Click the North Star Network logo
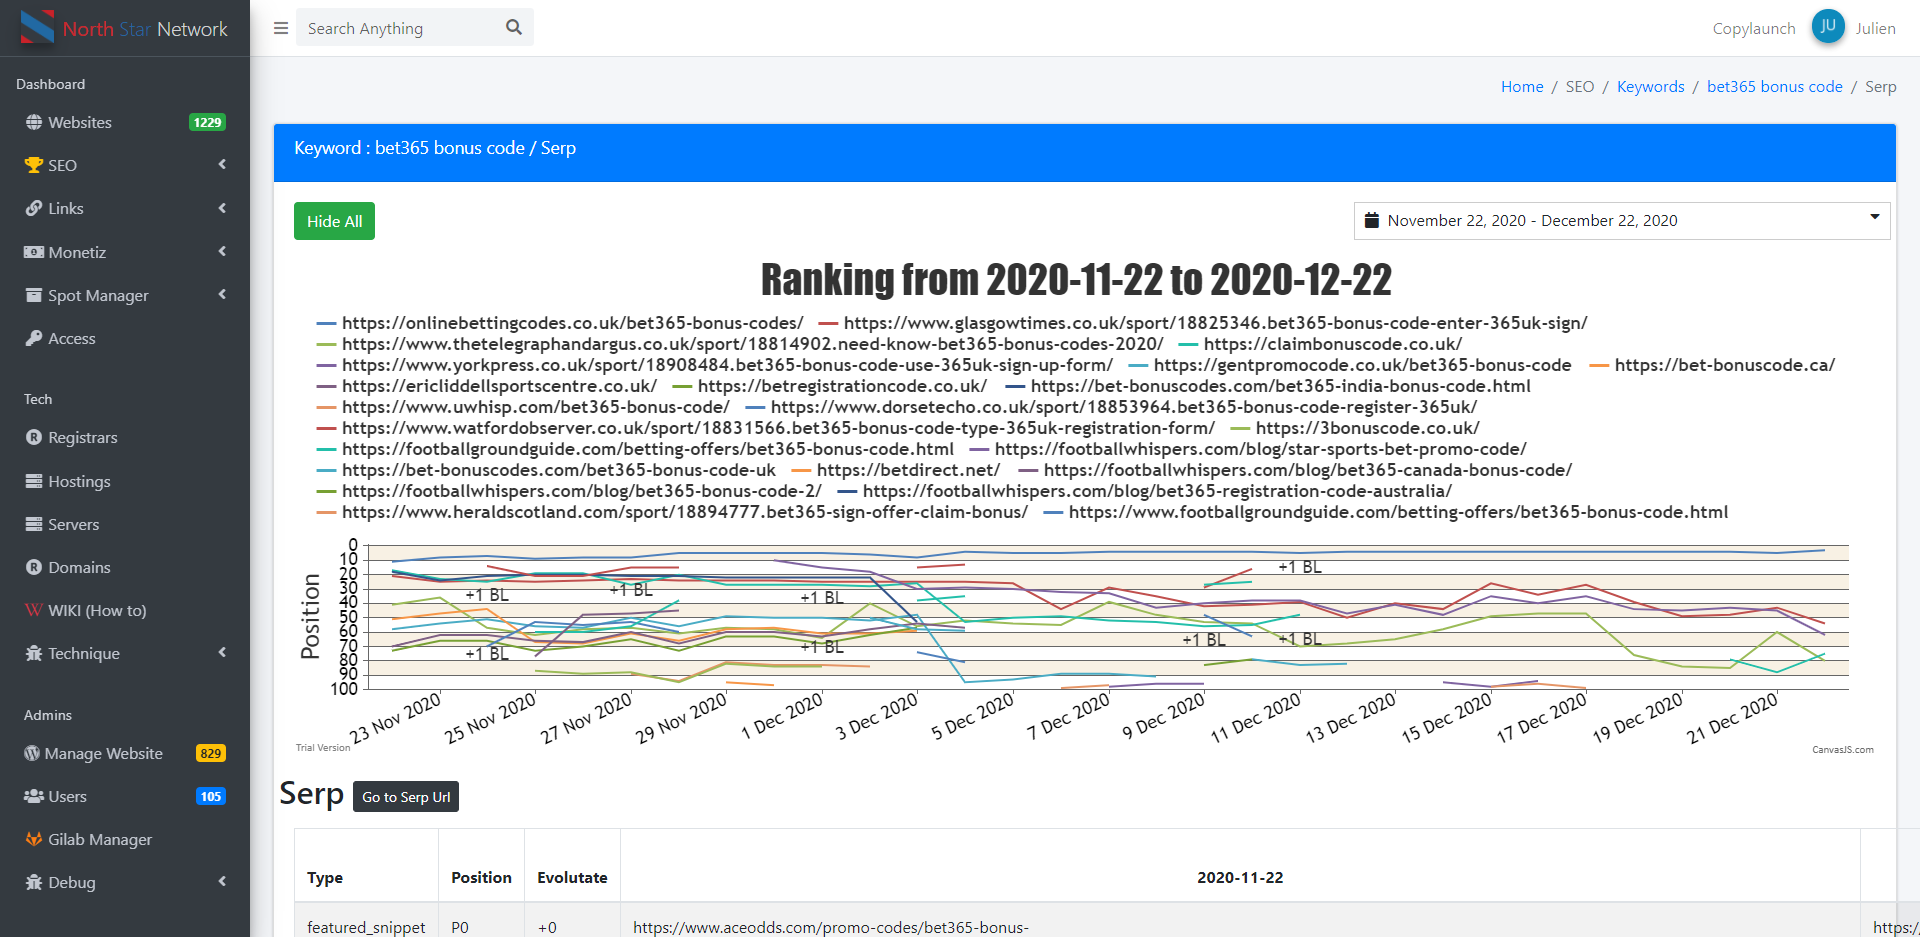This screenshot has width=1920, height=937. [125, 29]
